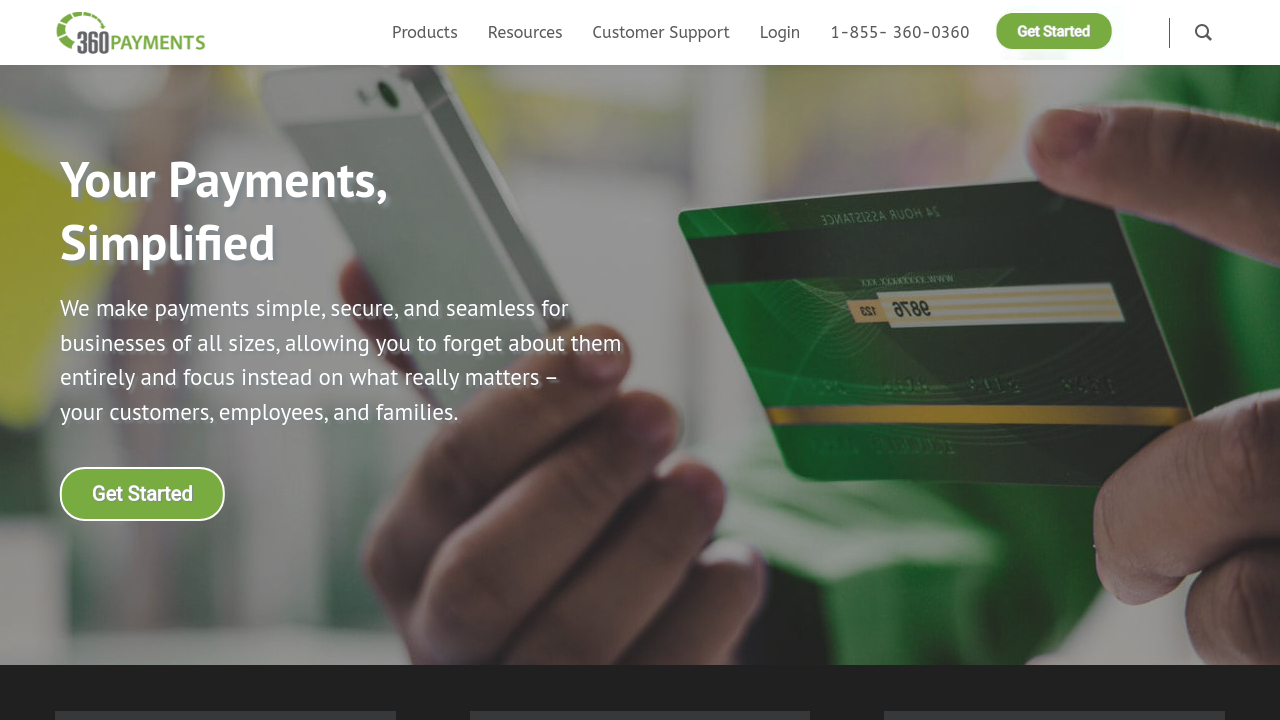The height and width of the screenshot is (720, 1280).
Task: Click the search magnifier icon
Action: pyautogui.click(x=1203, y=32)
